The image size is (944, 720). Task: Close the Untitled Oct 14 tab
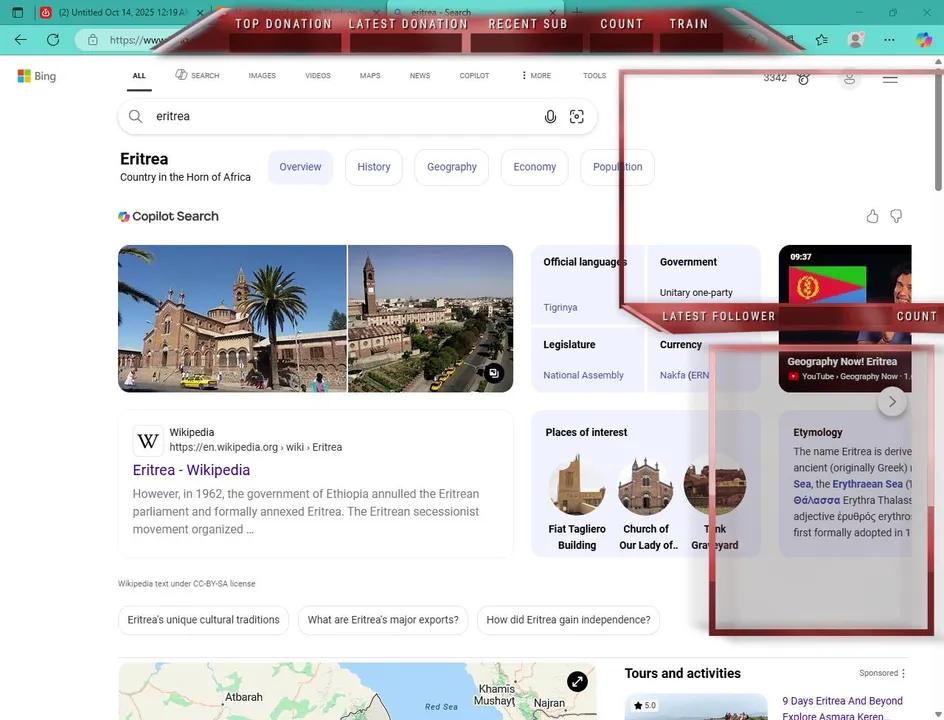coord(200,12)
